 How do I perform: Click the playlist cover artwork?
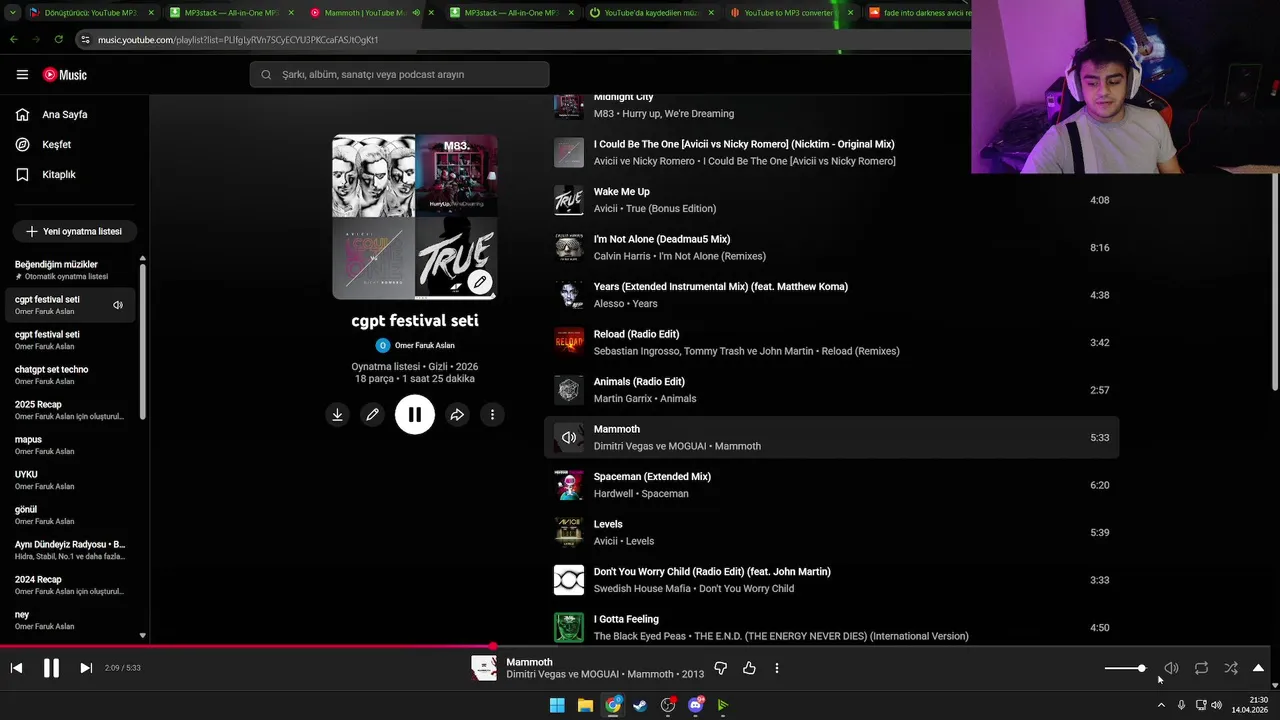tap(415, 217)
